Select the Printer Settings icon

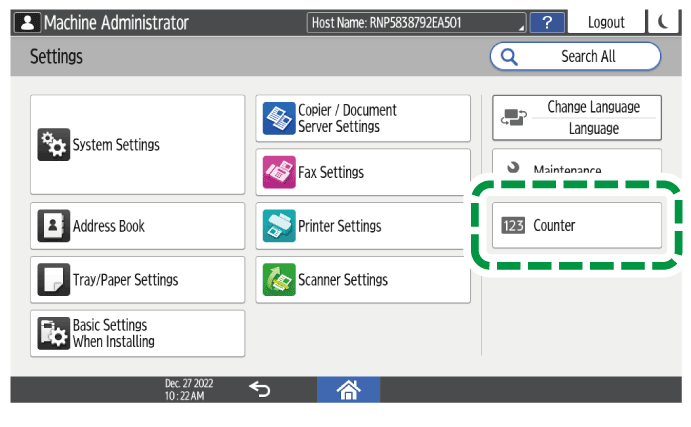[277, 226]
